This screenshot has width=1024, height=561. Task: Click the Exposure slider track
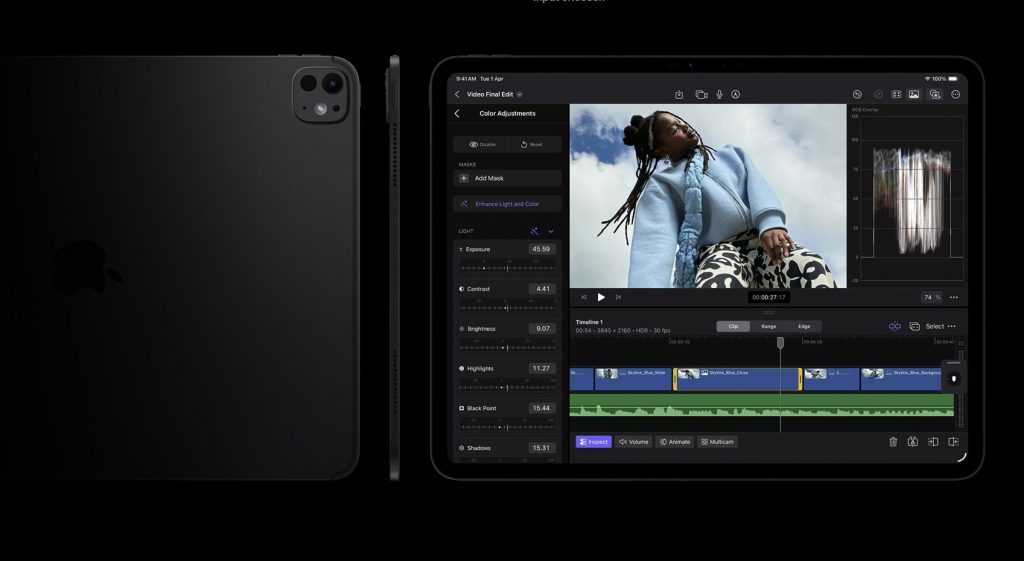[x=507, y=268]
